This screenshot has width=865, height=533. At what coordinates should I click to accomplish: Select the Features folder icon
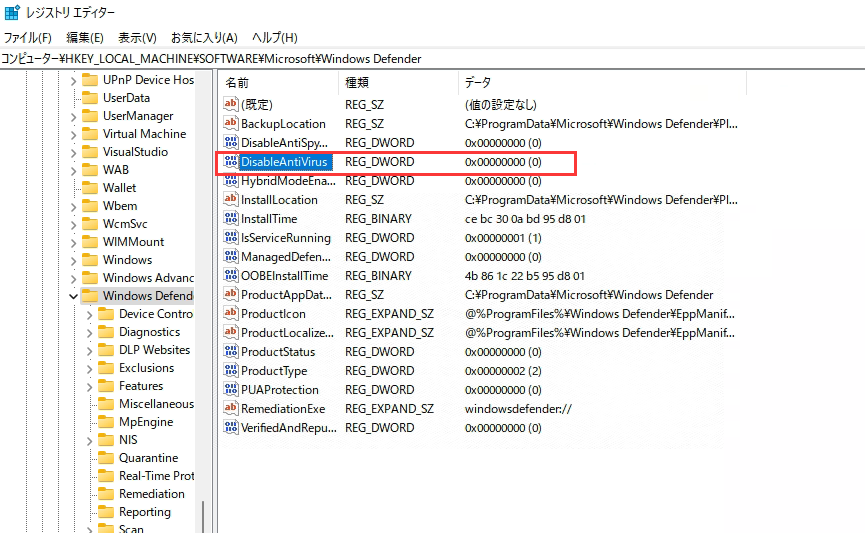[x=105, y=386]
